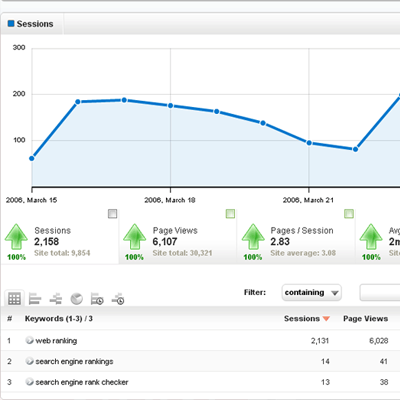
Task: Click the Sessions value 2,158
Action: pyautogui.click(x=46, y=242)
